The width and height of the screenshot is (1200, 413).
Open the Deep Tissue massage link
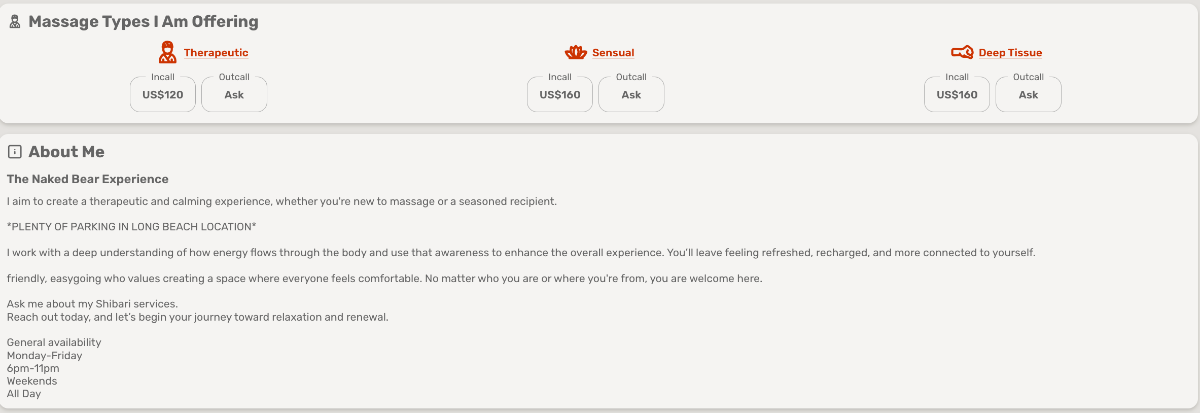click(1010, 53)
